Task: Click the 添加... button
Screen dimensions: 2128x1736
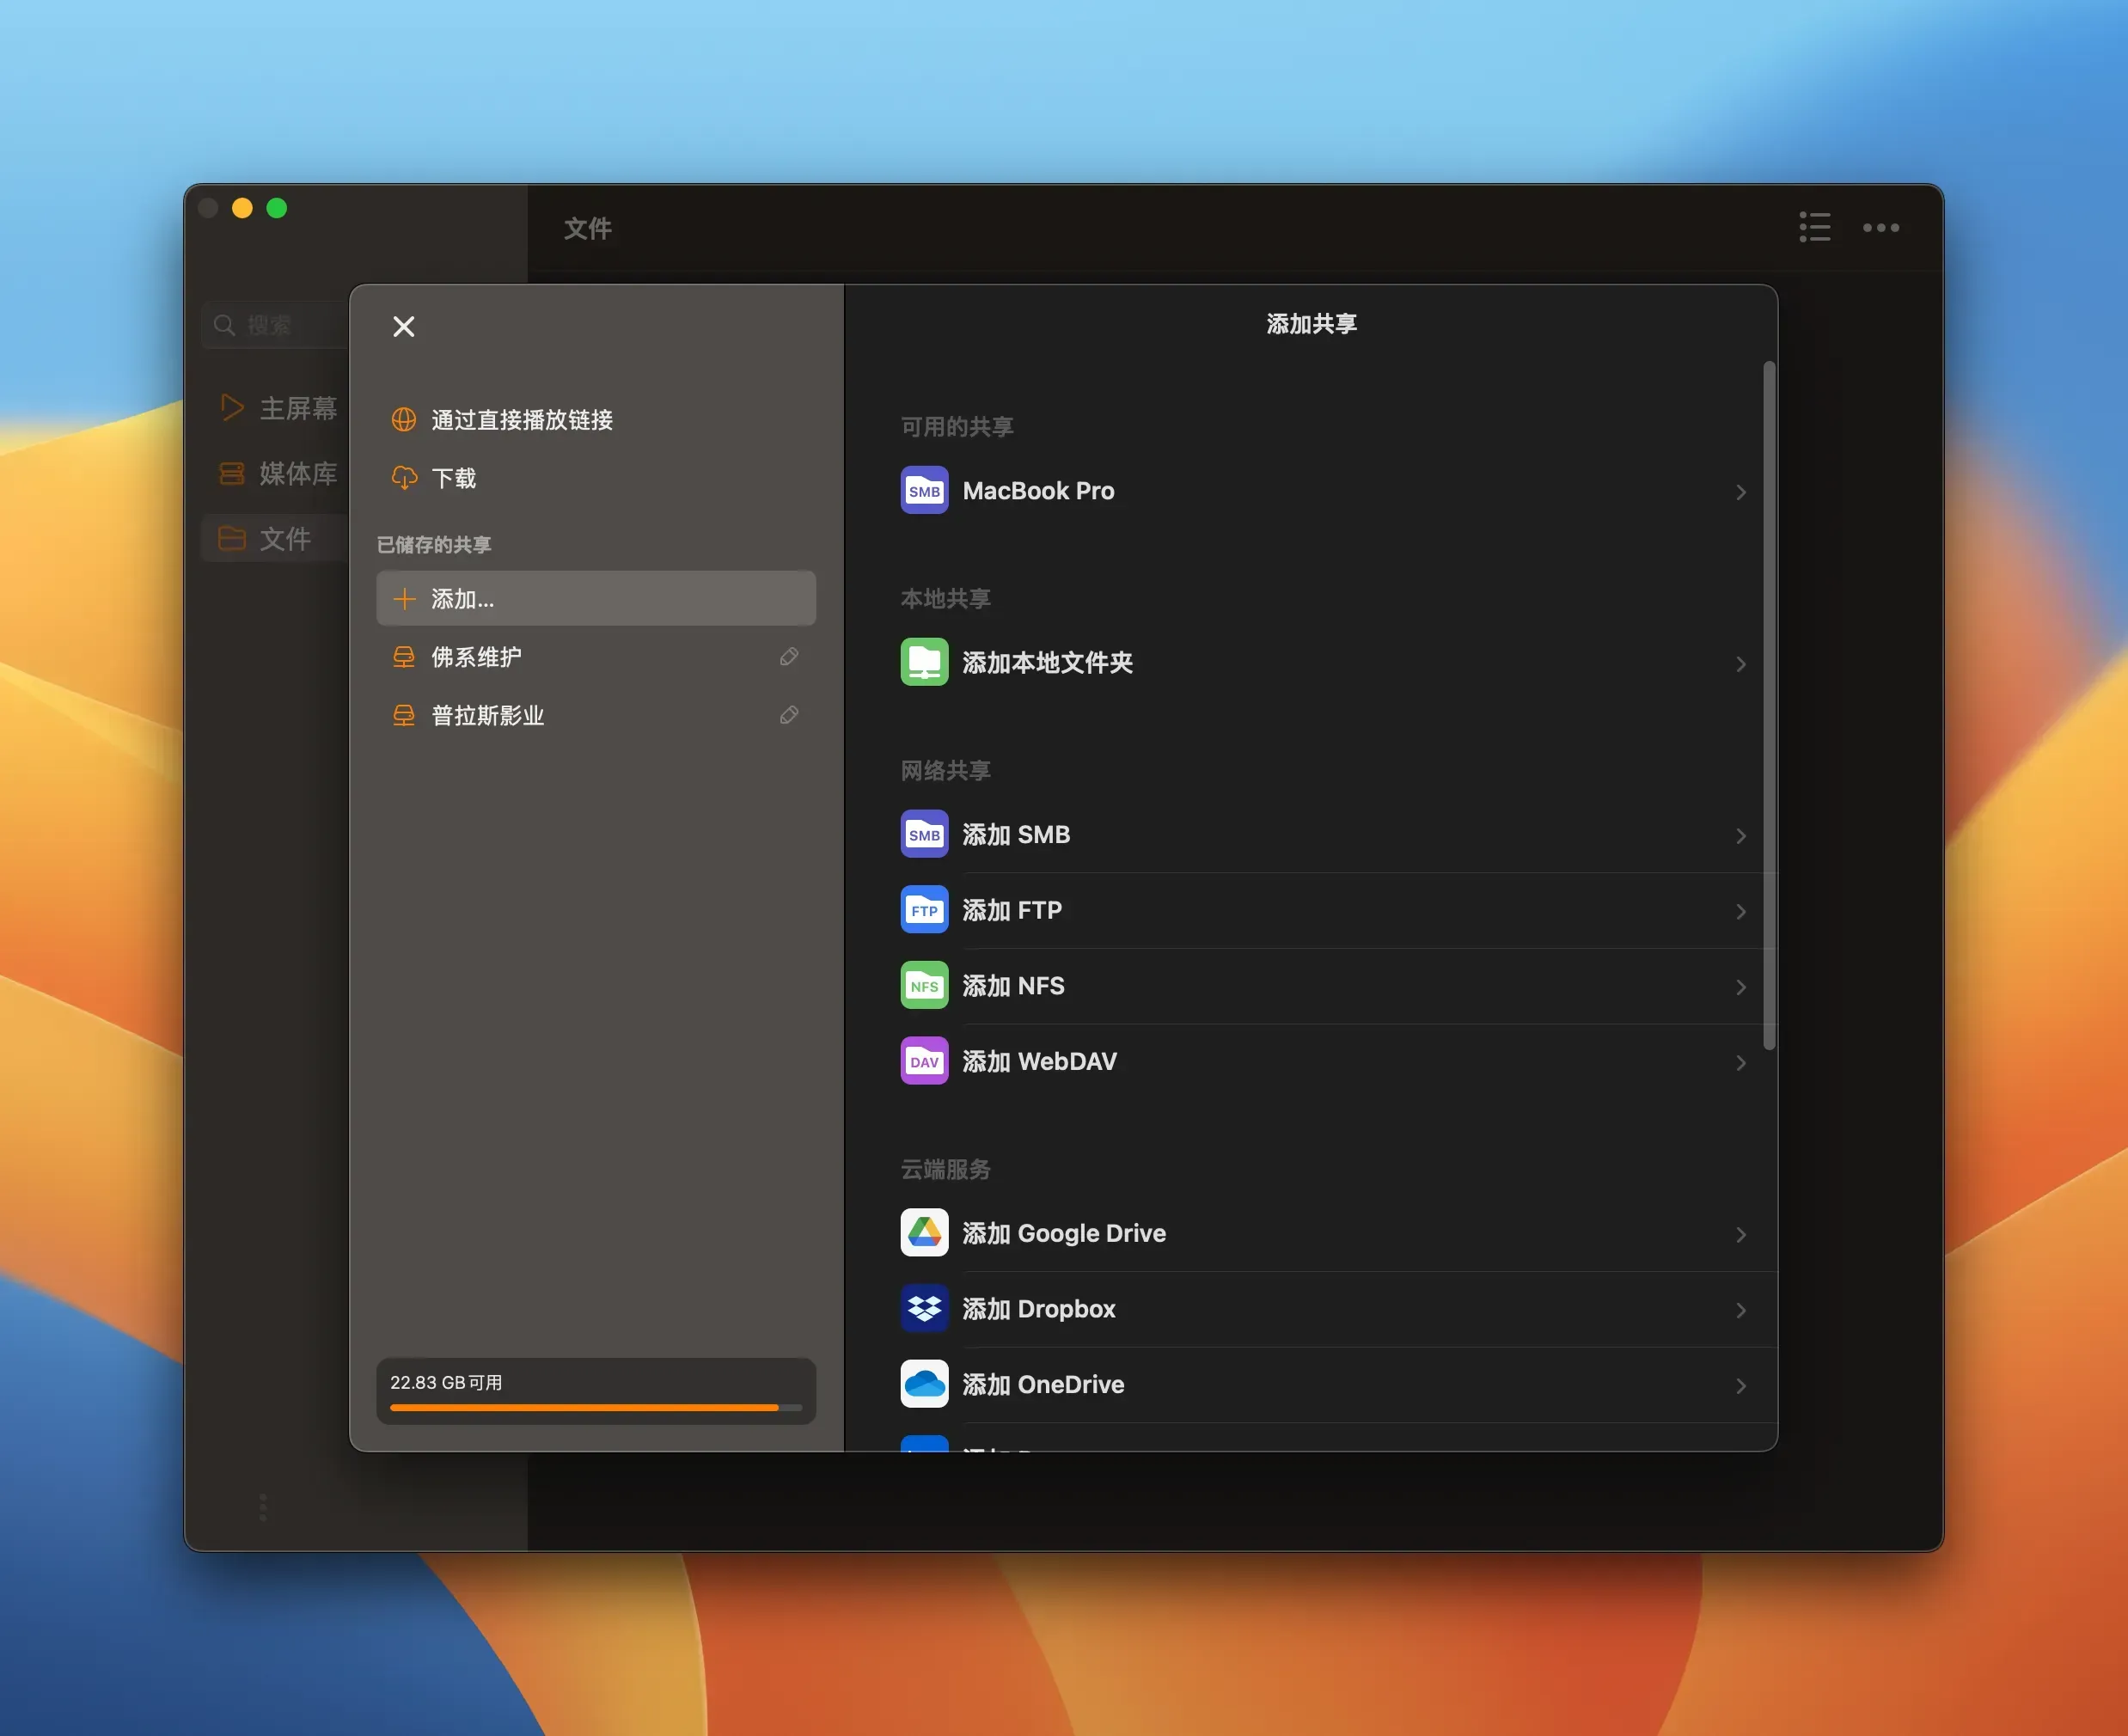Action: tap(596, 598)
